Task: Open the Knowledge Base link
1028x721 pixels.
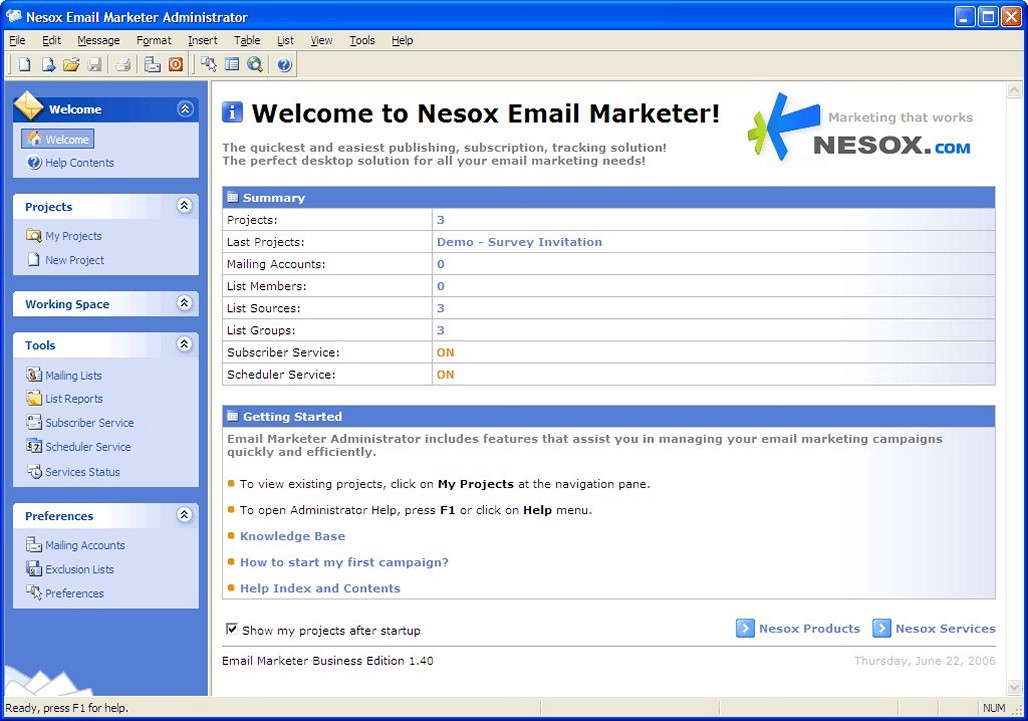Action: (292, 536)
